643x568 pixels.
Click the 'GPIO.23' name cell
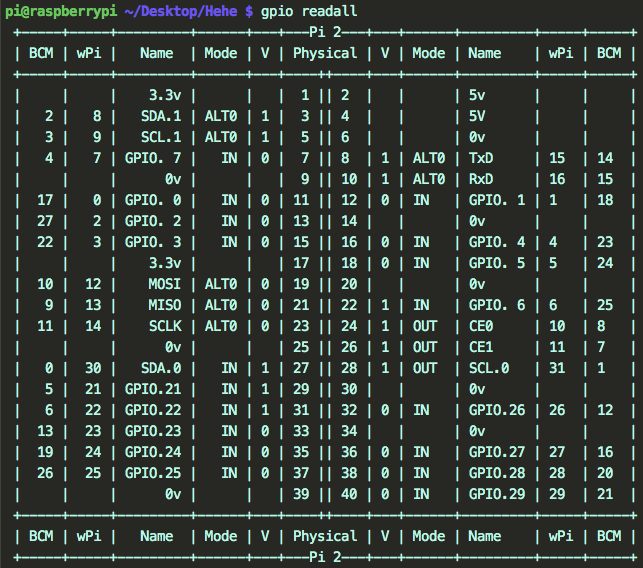point(153,431)
